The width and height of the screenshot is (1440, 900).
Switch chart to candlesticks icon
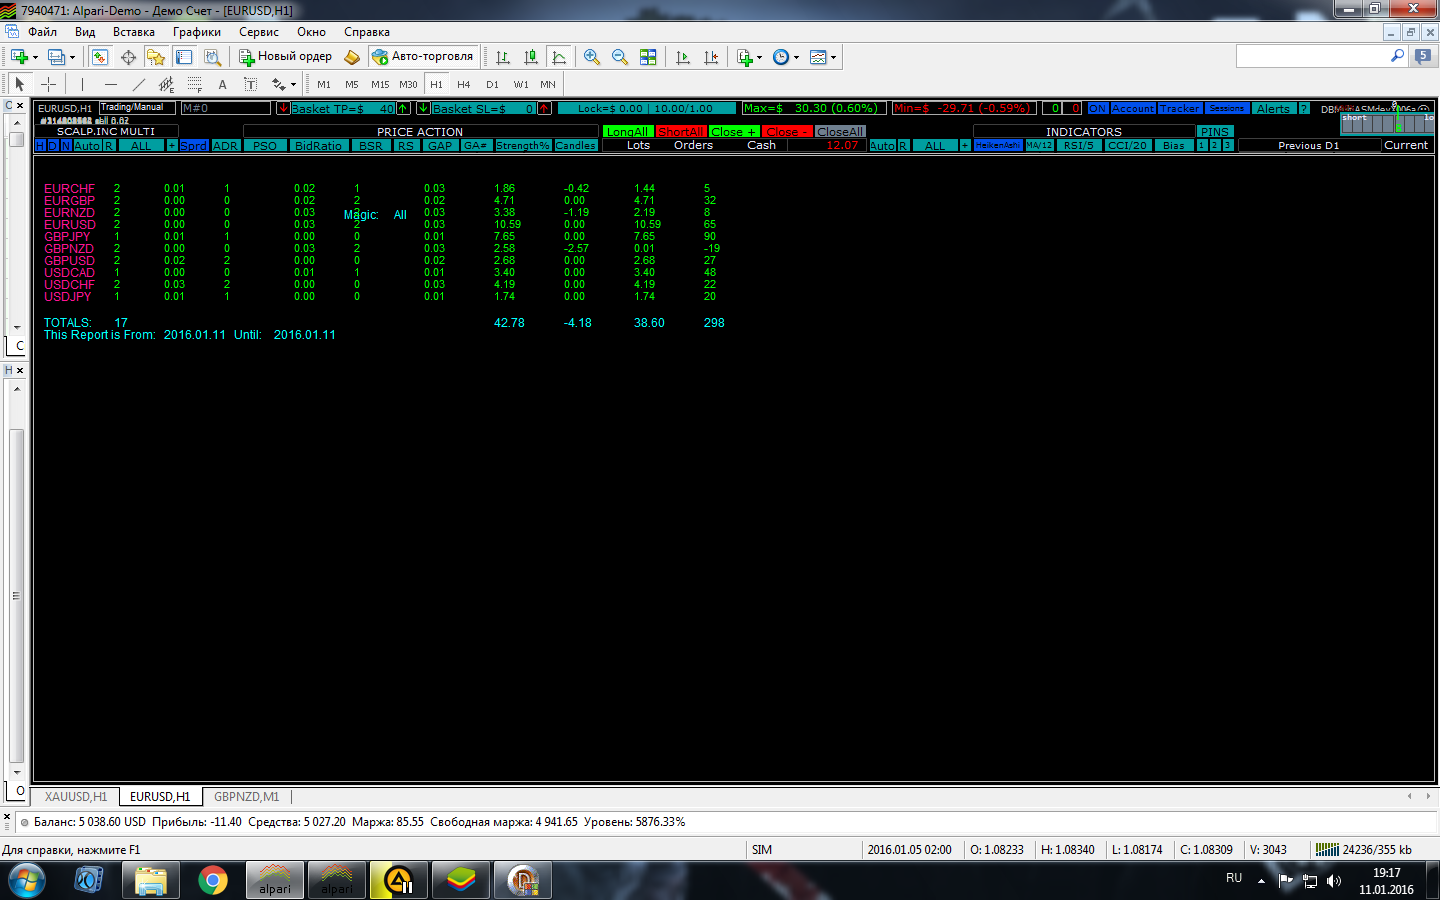click(x=531, y=57)
